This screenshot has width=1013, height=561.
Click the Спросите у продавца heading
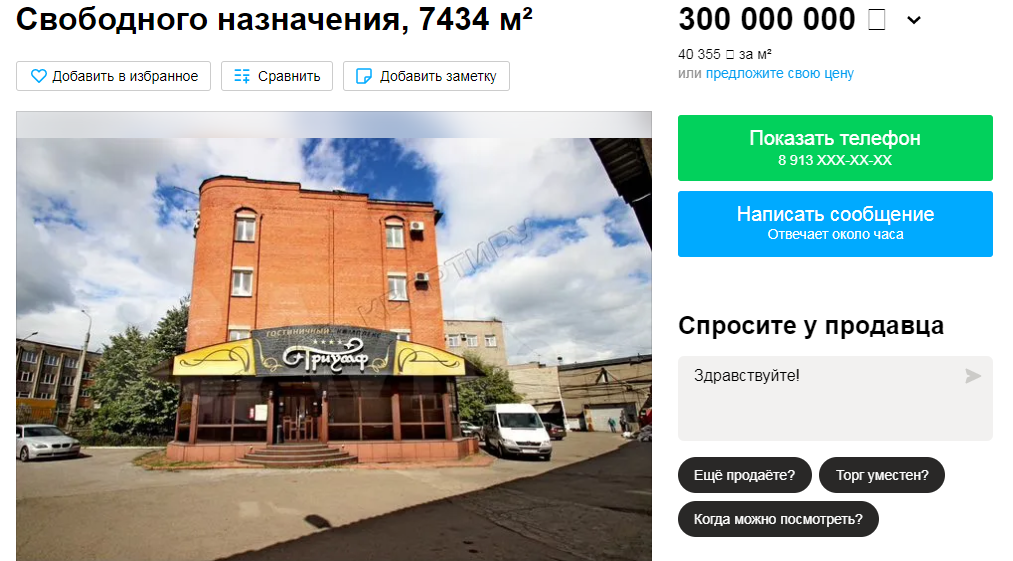click(811, 325)
